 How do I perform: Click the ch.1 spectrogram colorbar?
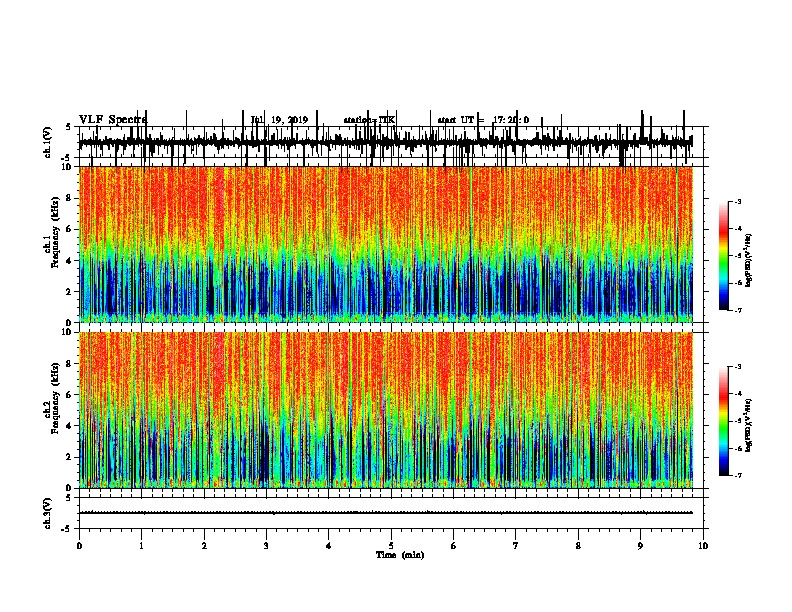coord(723,256)
